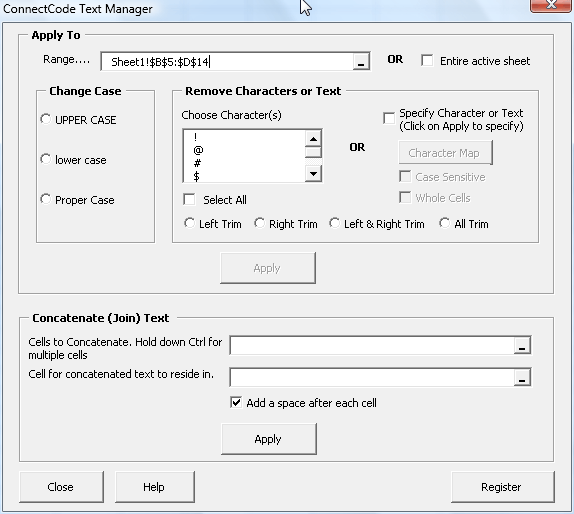Select the @ character in the list
Viewport: 574px width, 514px height.
pos(198,150)
